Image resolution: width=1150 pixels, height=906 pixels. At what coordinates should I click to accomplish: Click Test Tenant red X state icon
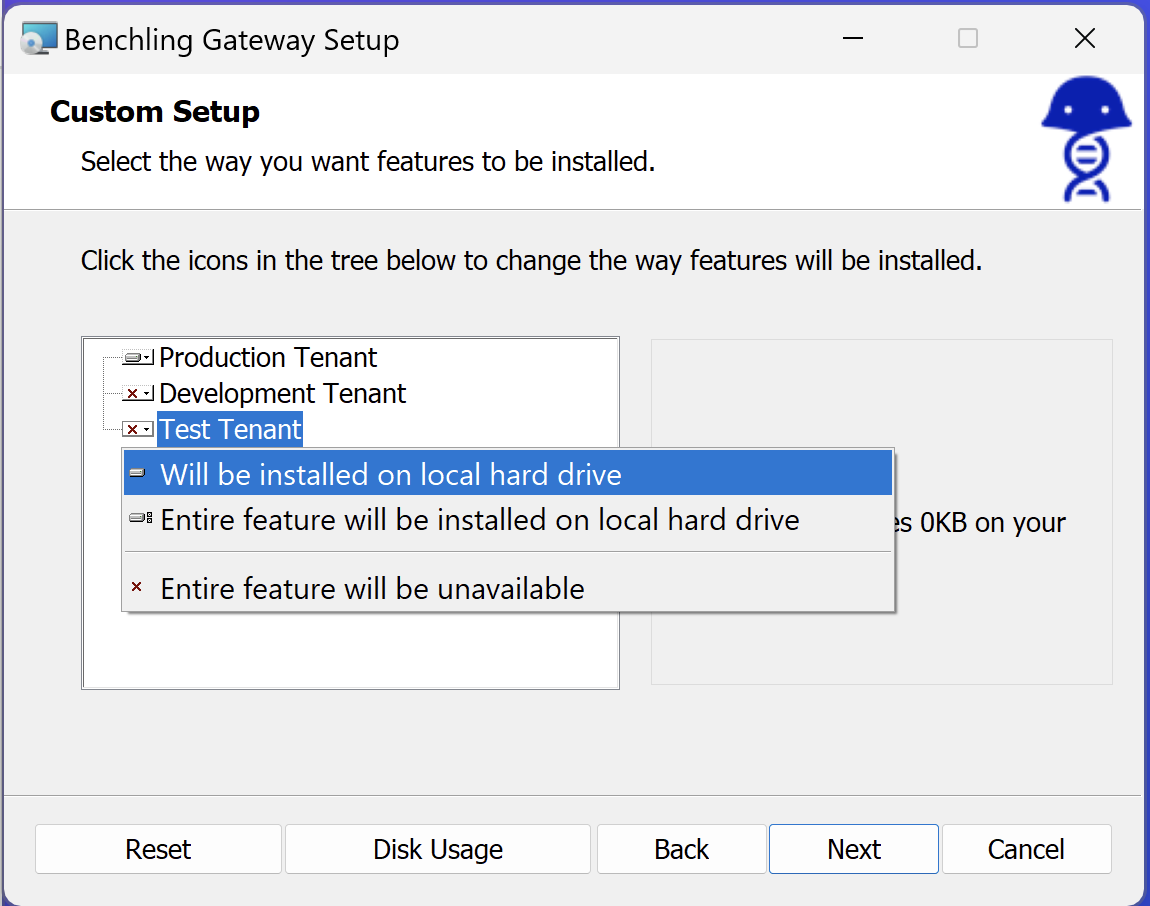pyautogui.click(x=138, y=430)
